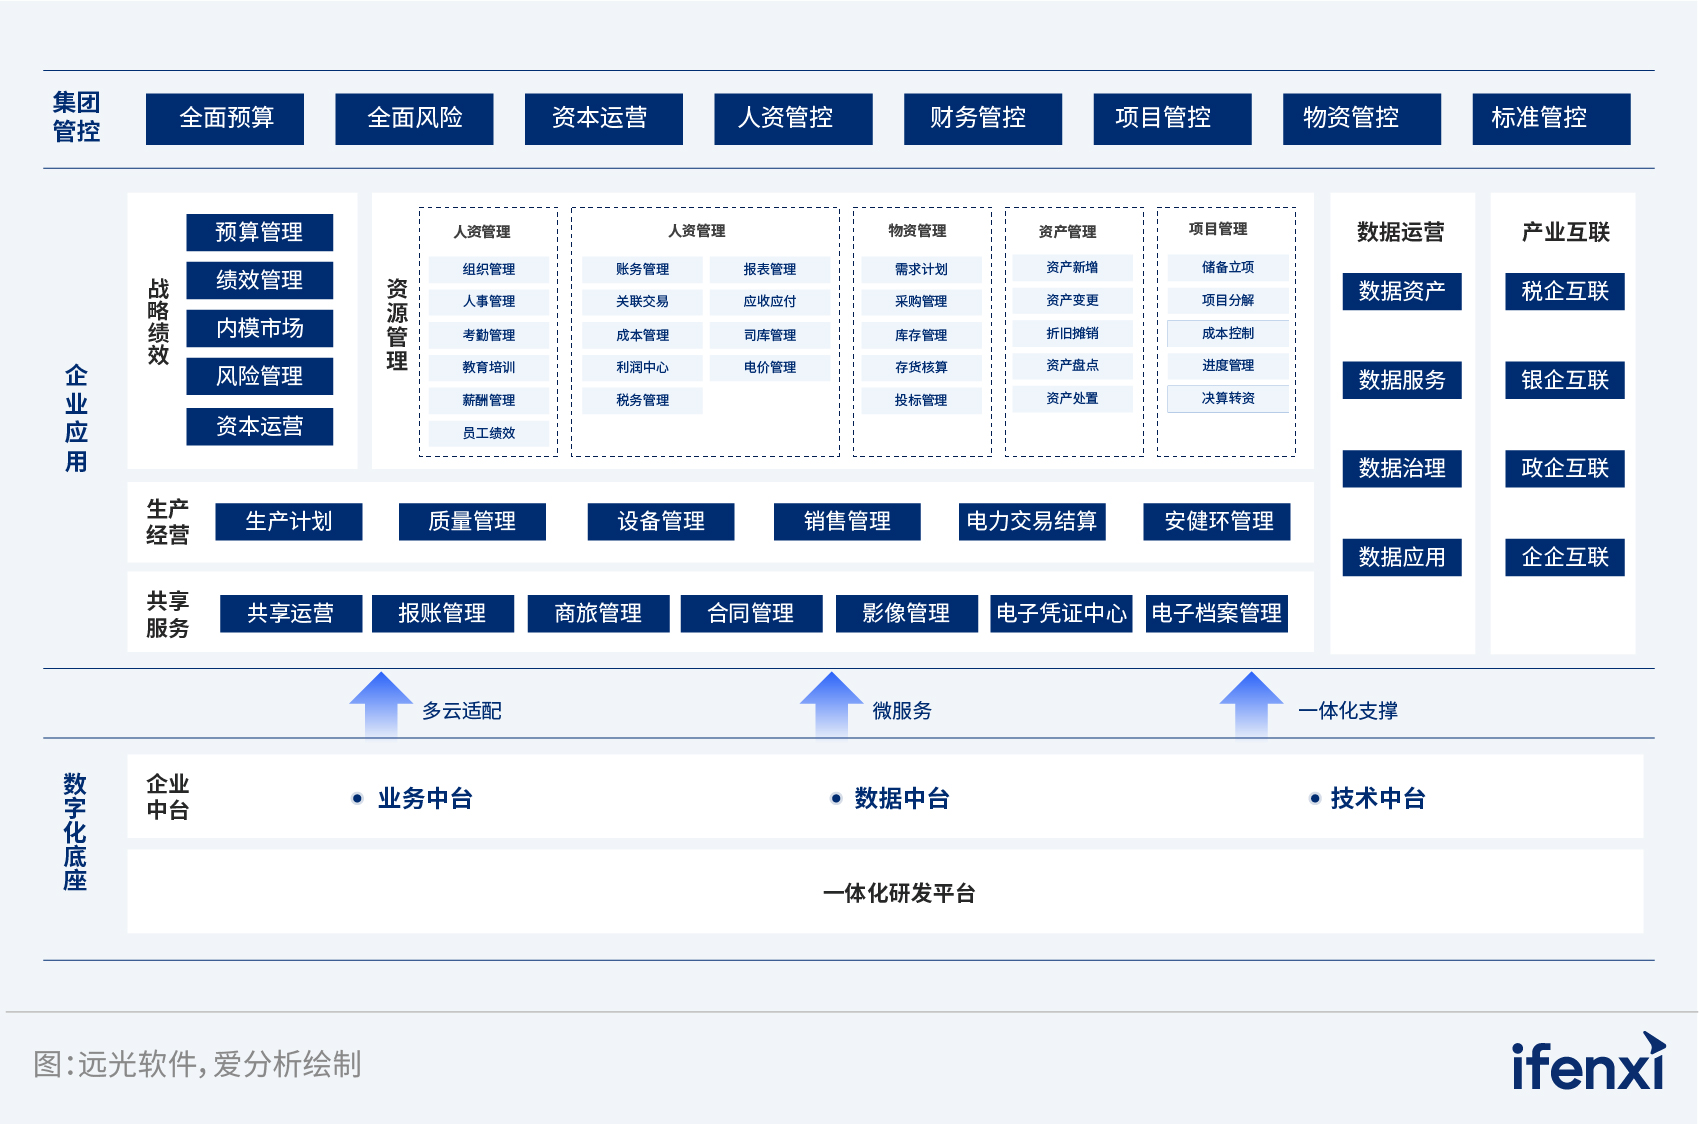This screenshot has width=1700, height=1124.
Task: Click 采购管理 under 物资管理
Action: click(921, 301)
